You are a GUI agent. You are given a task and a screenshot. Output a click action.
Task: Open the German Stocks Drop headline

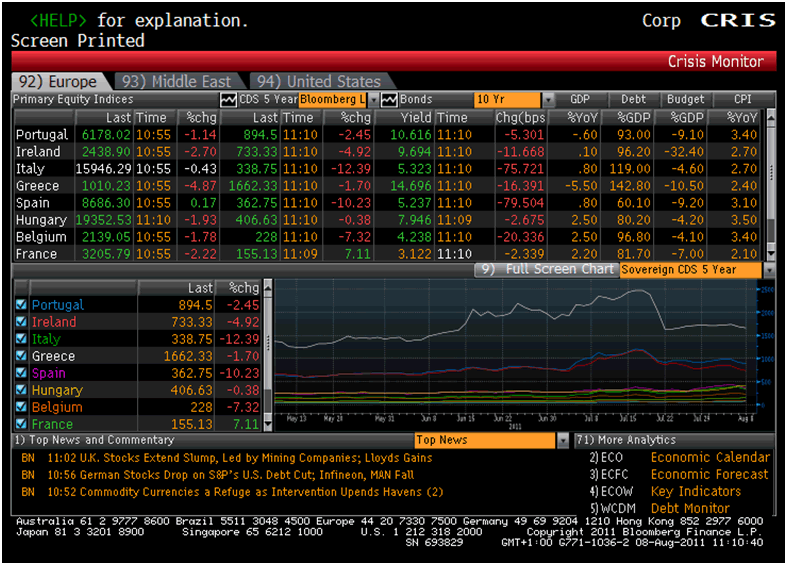tap(230, 475)
